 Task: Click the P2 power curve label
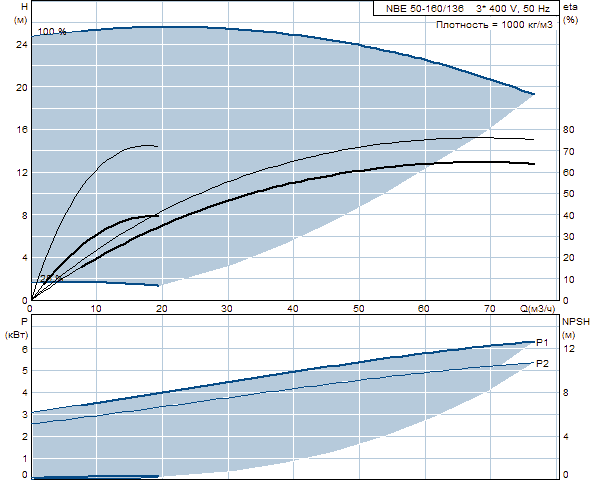pos(542,364)
